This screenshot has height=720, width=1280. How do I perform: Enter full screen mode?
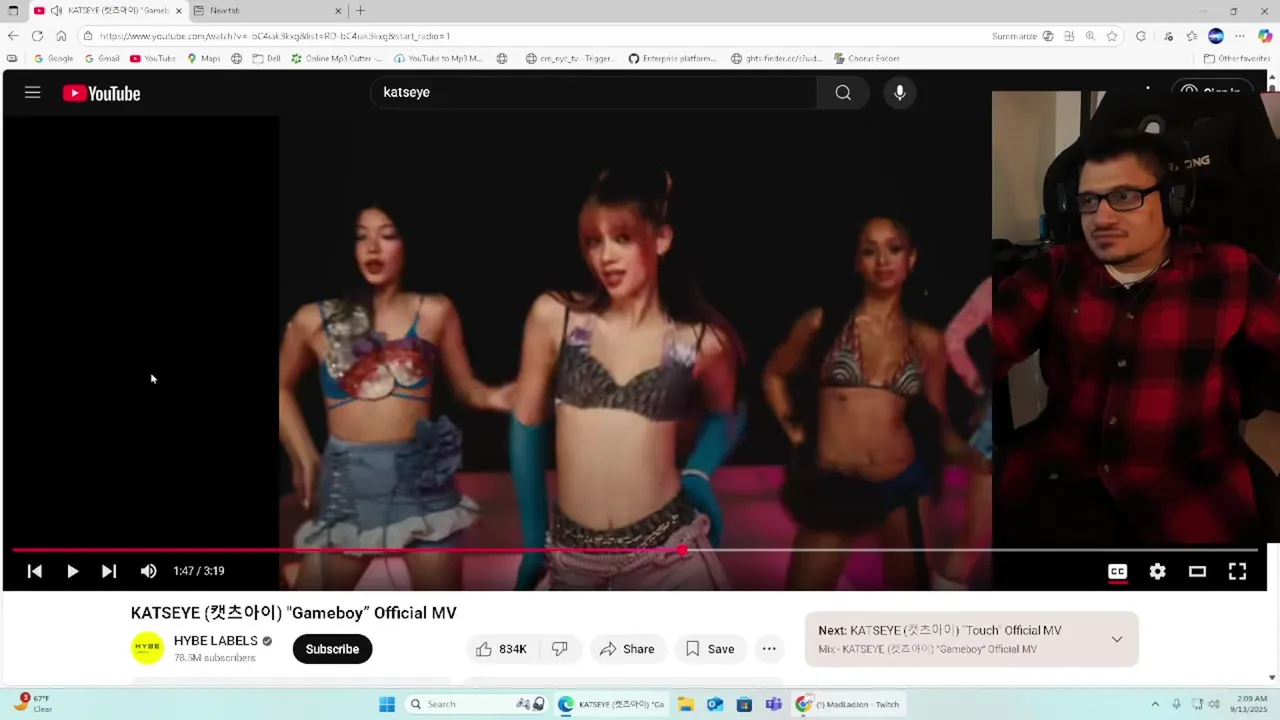[1237, 571]
